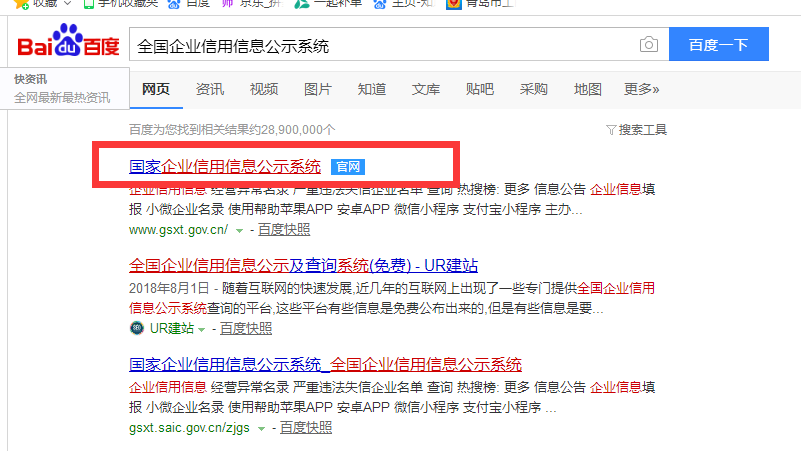The height and width of the screenshot is (451, 801).
Task: Click the Baidu logo
Action: [68, 40]
